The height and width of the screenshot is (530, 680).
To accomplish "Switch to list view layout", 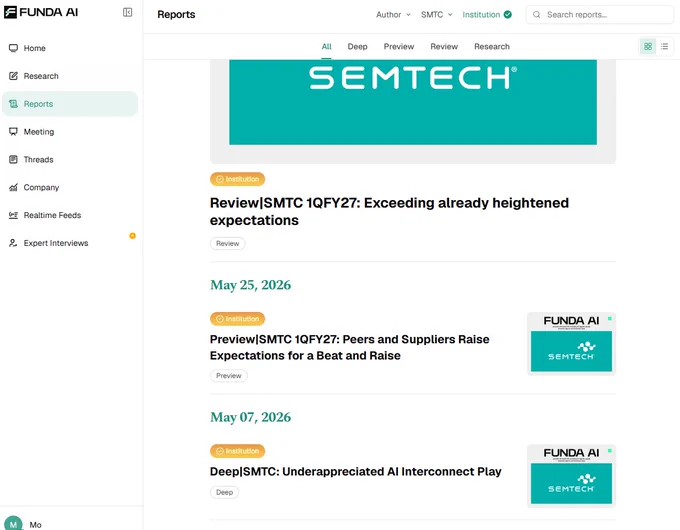I will [664, 46].
